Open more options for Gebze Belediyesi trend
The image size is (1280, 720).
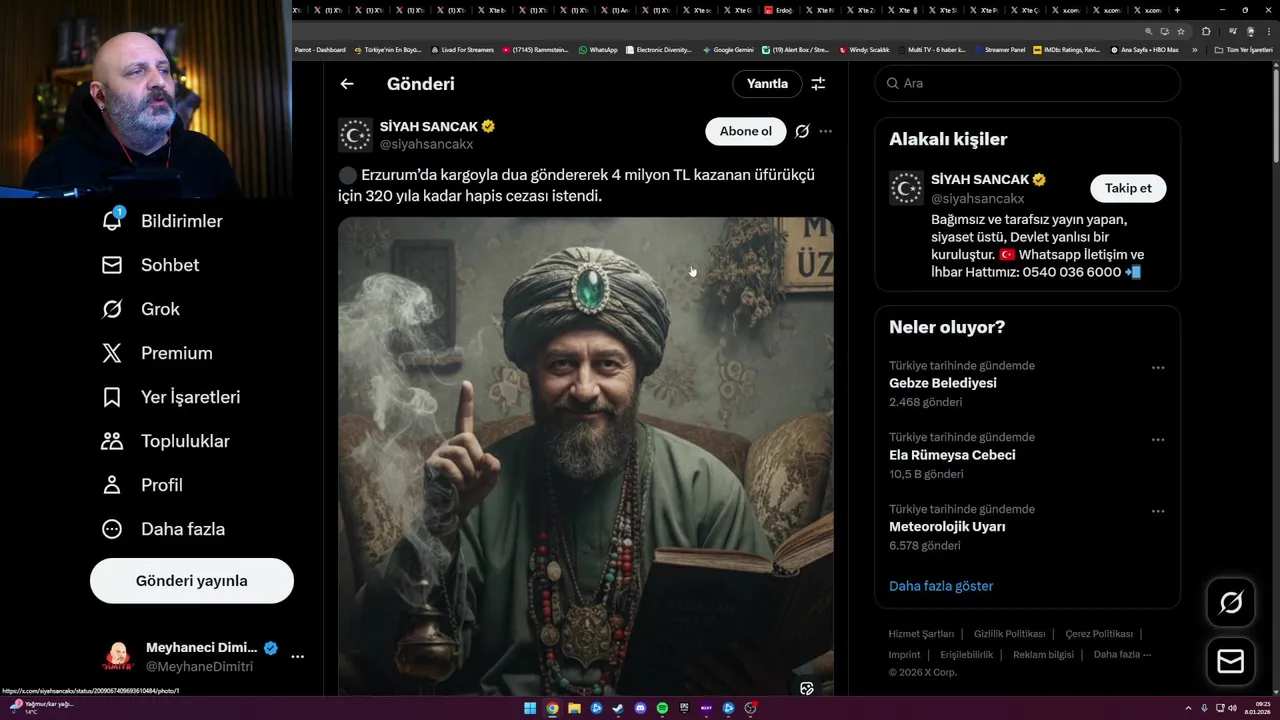[x=1158, y=368]
